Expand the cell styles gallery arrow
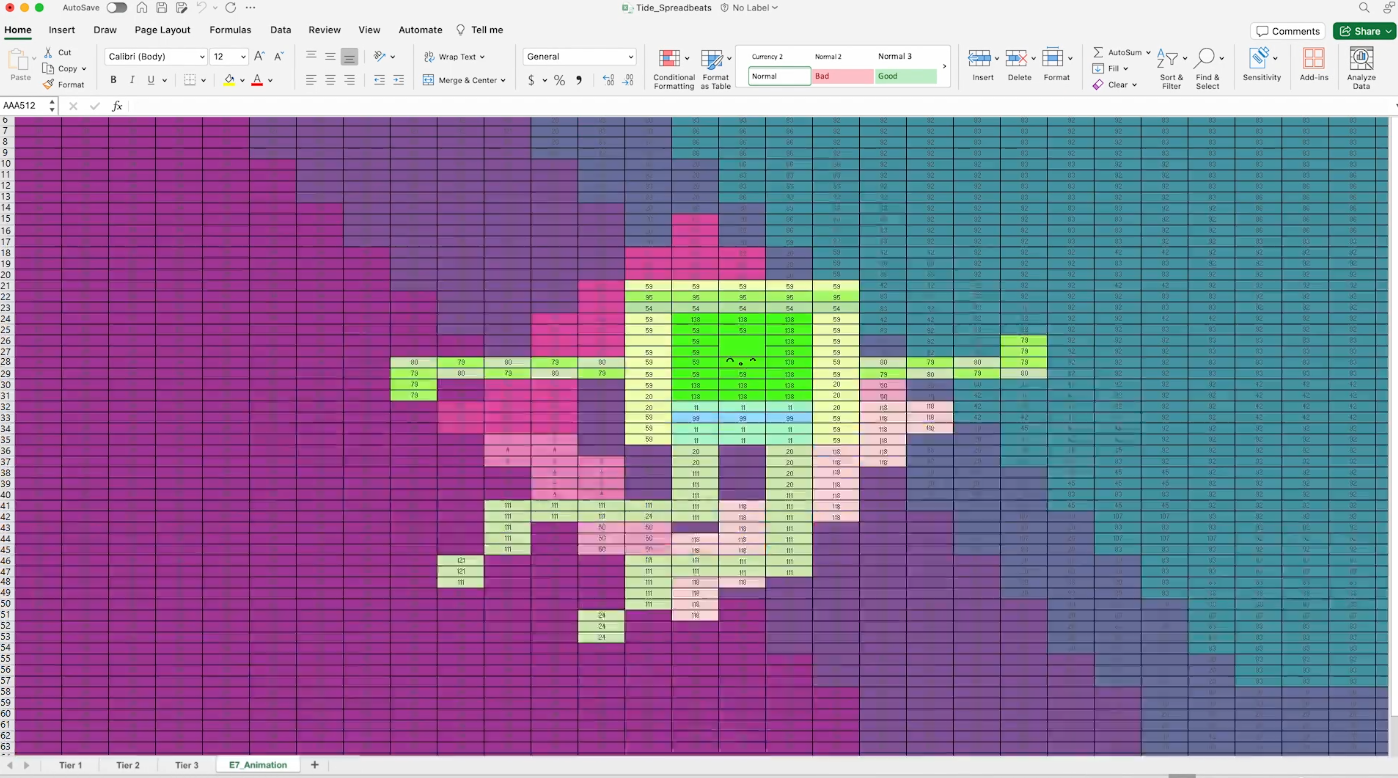 coord(944,66)
